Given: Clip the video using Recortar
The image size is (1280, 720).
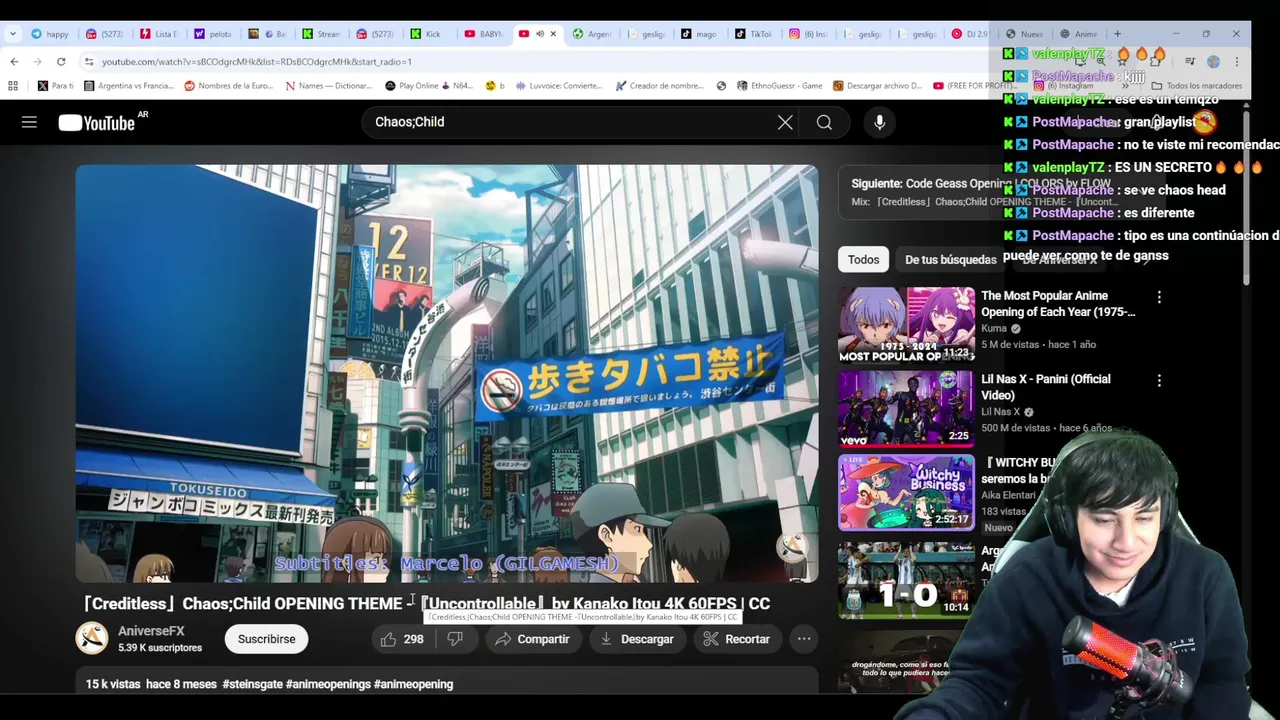Looking at the screenshot, I should [x=736, y=639].
